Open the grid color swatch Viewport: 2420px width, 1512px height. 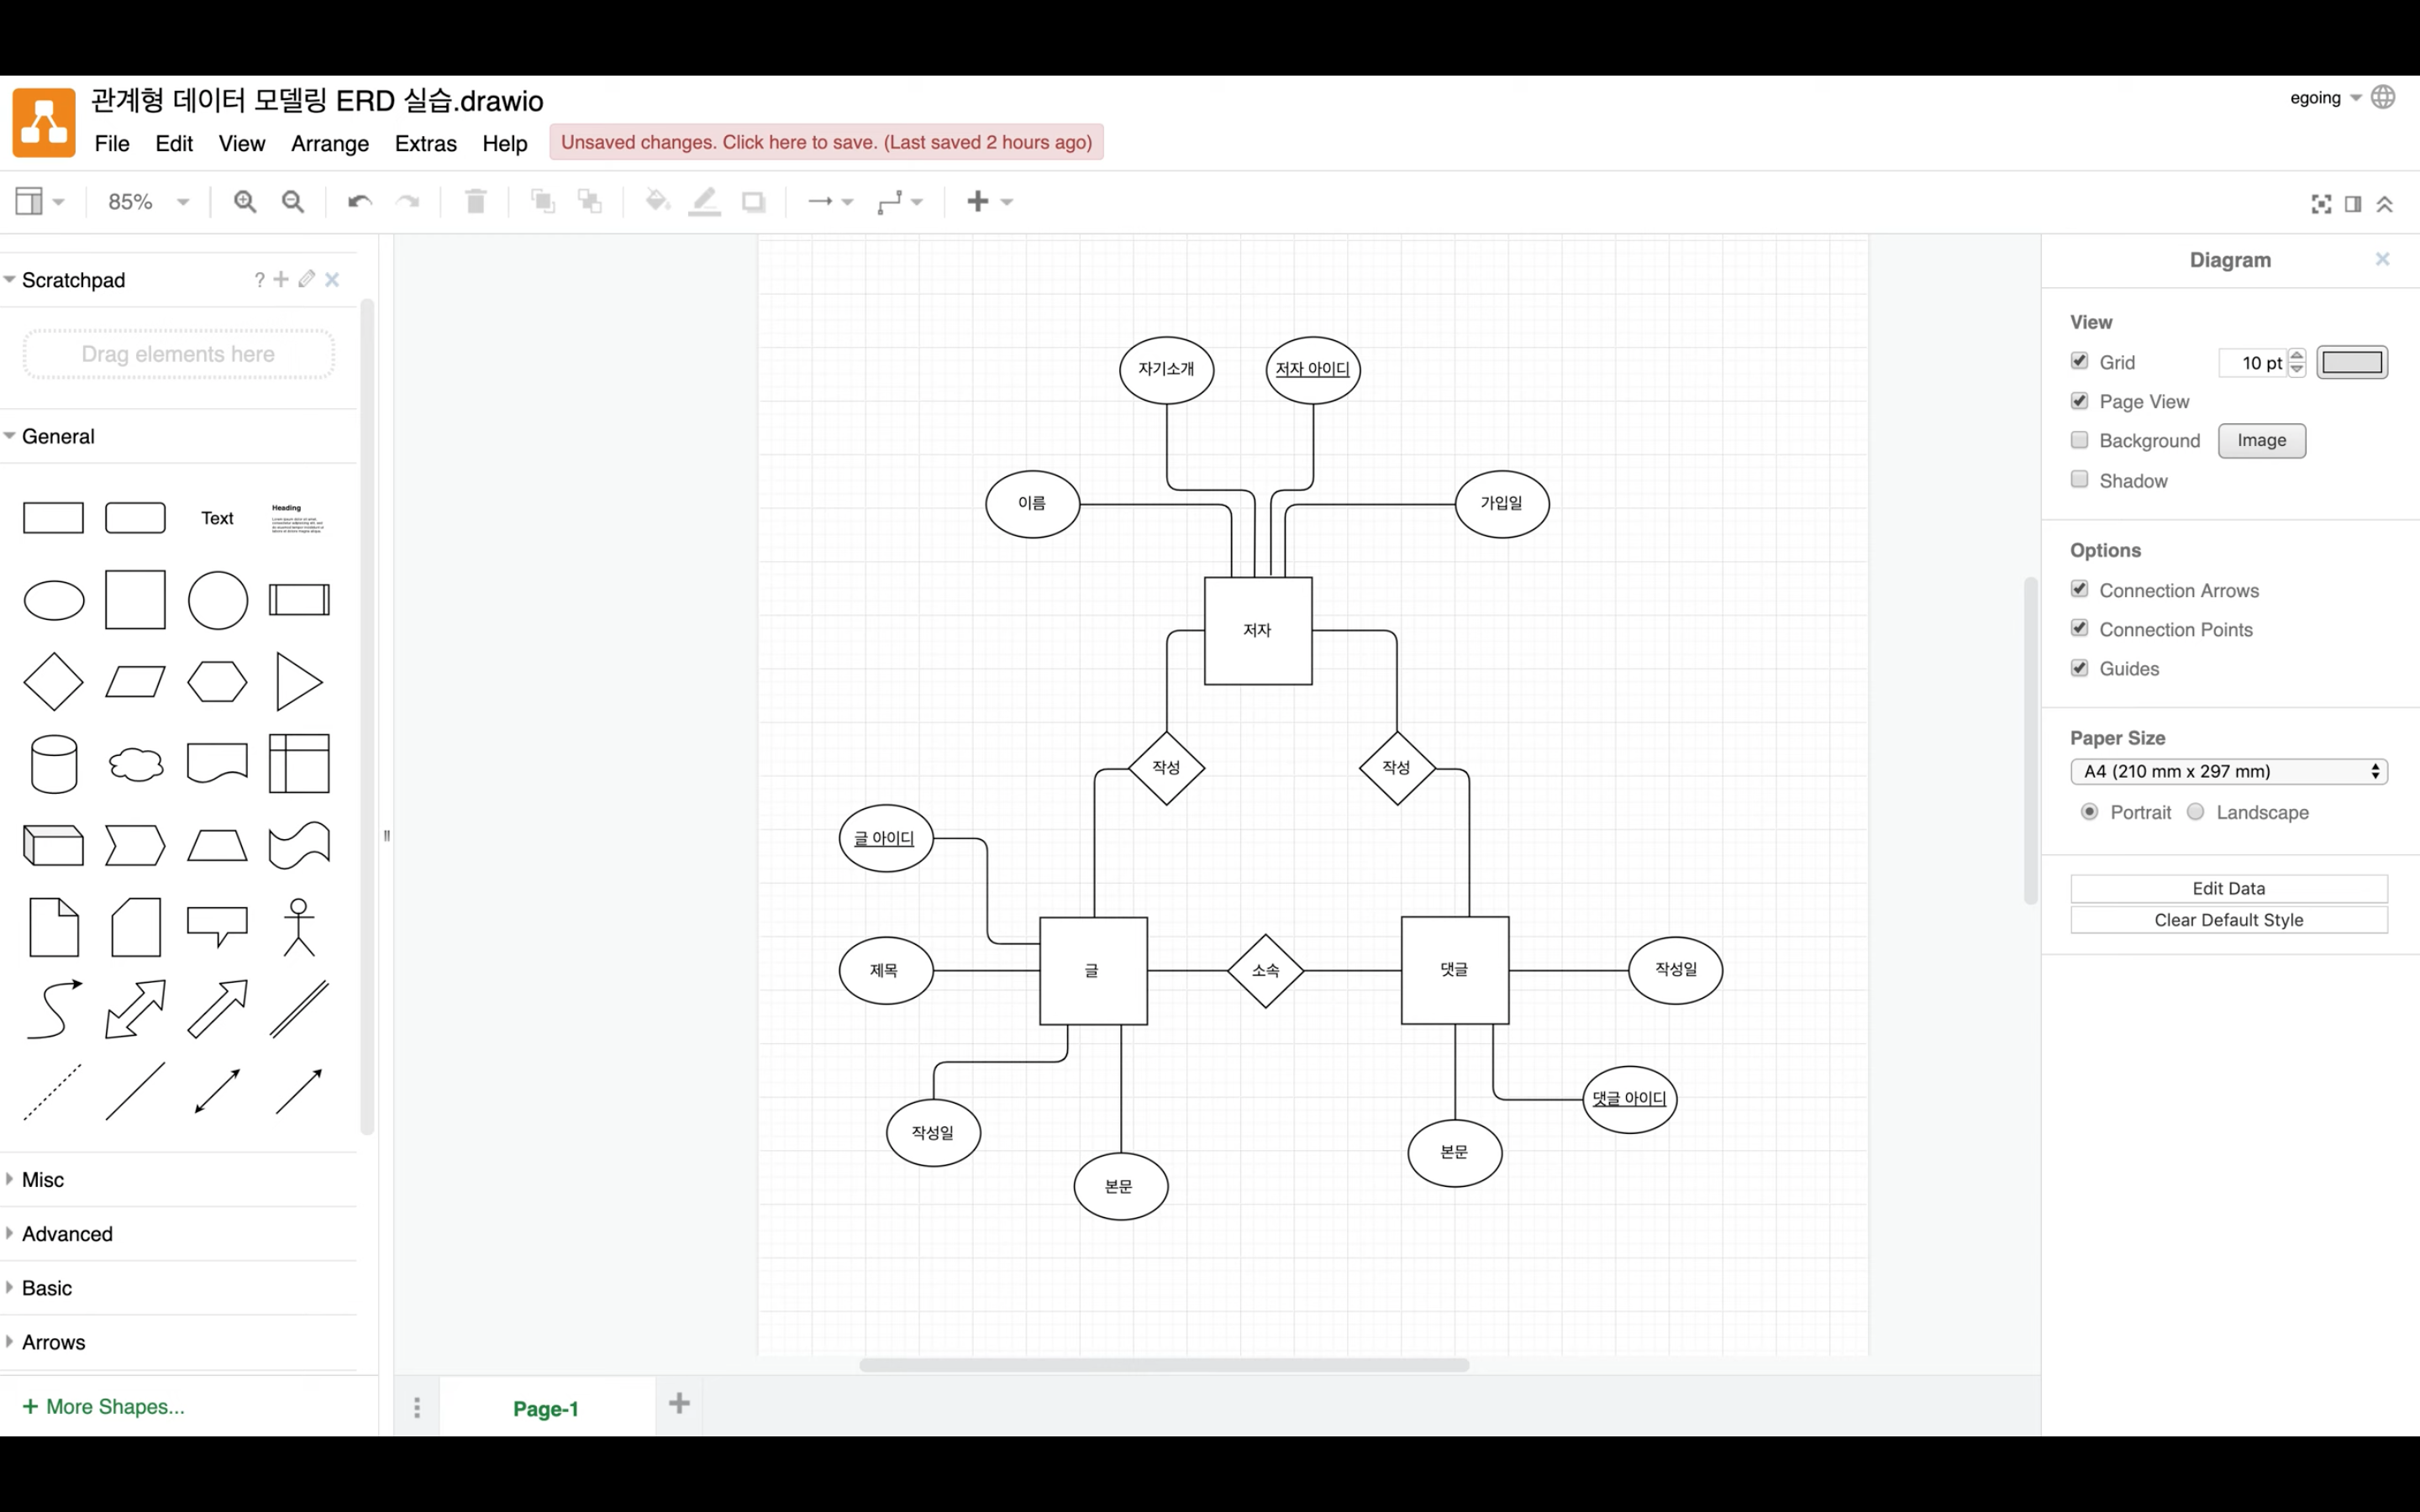pyautogui.click(x=2351, y=362)
